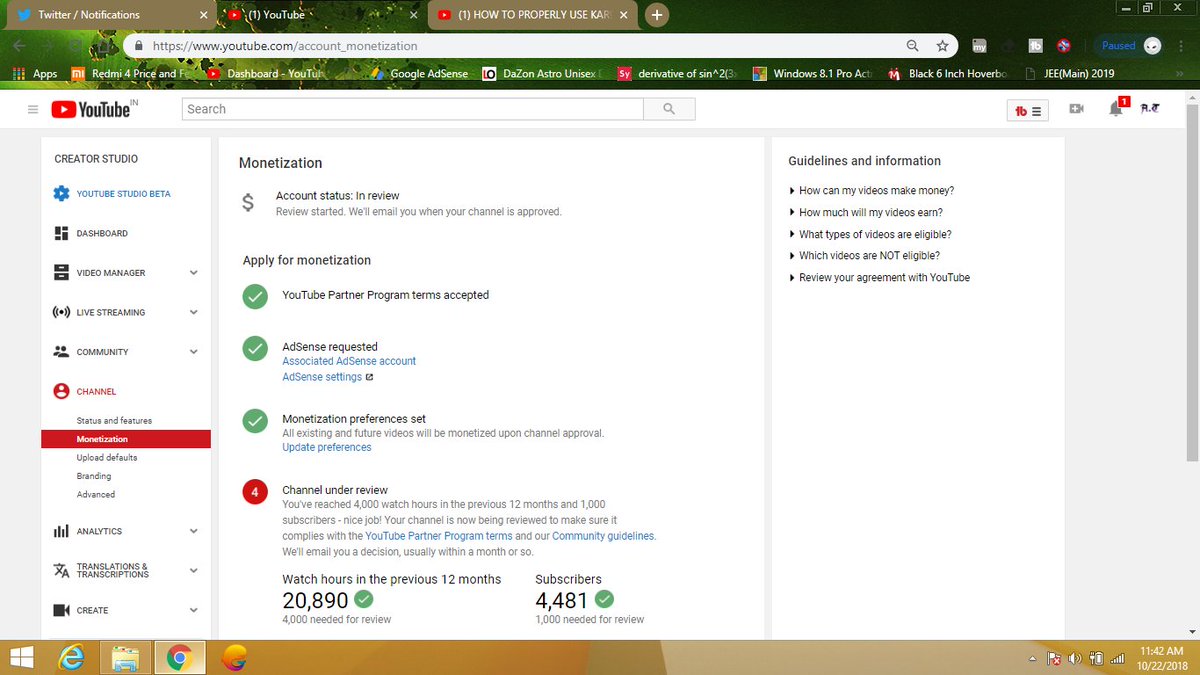This screenshot has height=675, width=1200.
Task: Open the TubeBuddy menu icon in header
Action: pos(1028,111)
